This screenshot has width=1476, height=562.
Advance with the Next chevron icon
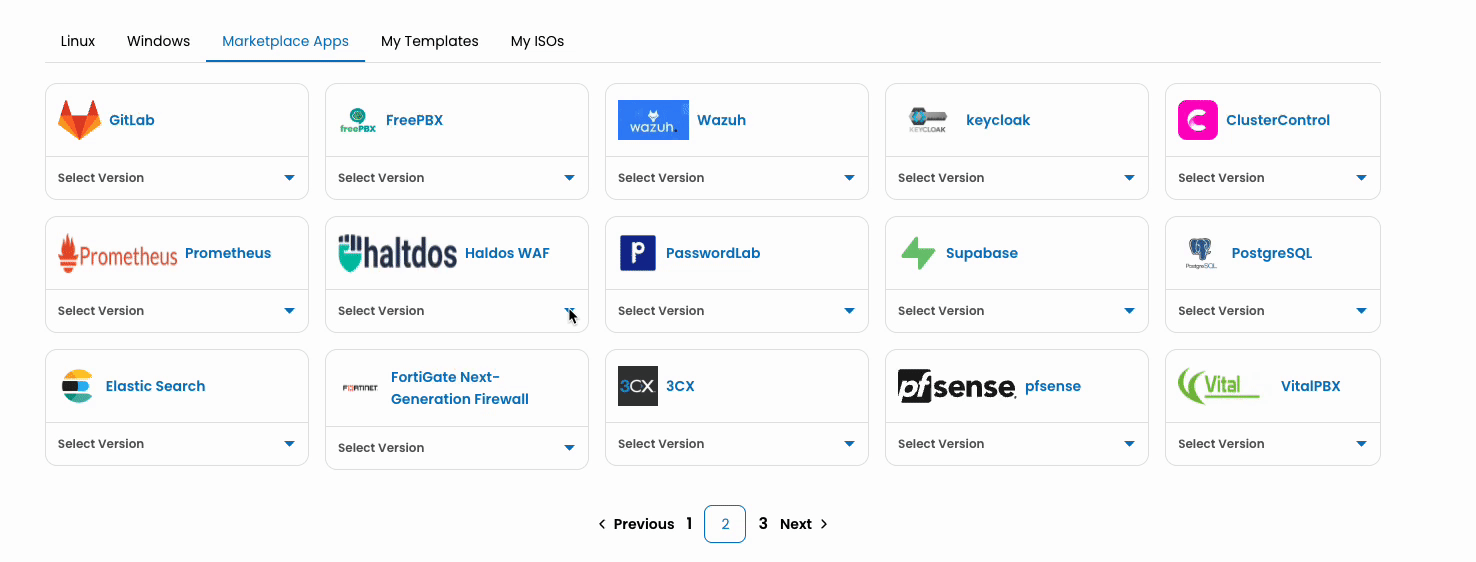pyautogui.click(x=824, y=524)
